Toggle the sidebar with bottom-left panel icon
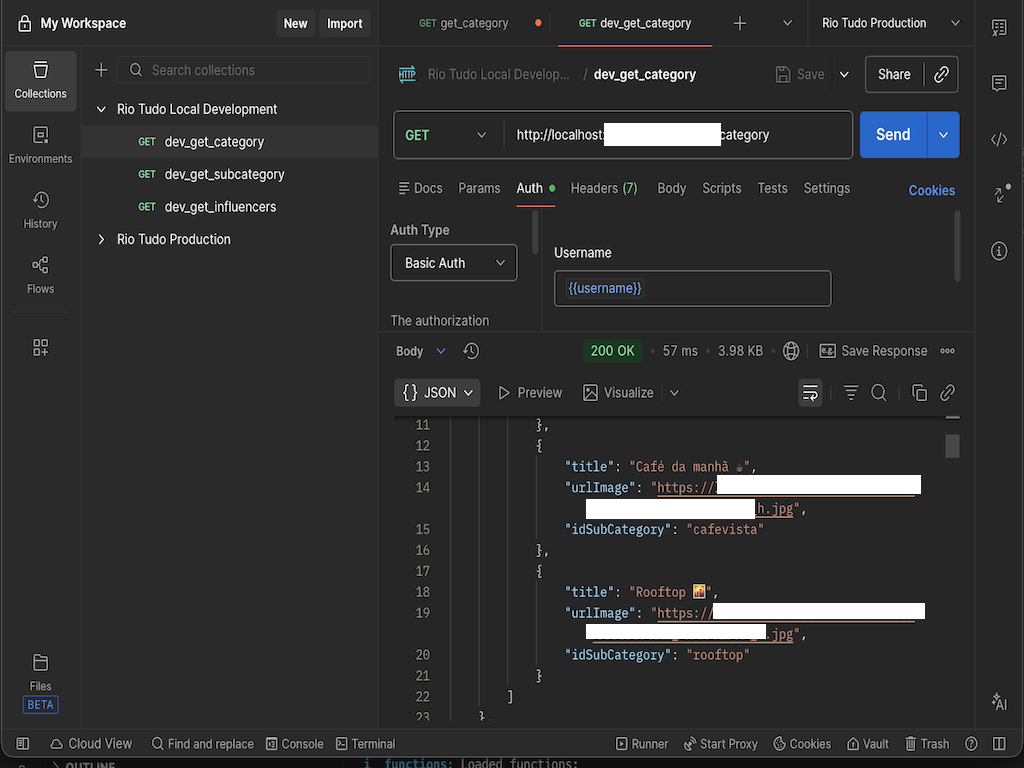 tap(23, 744)
